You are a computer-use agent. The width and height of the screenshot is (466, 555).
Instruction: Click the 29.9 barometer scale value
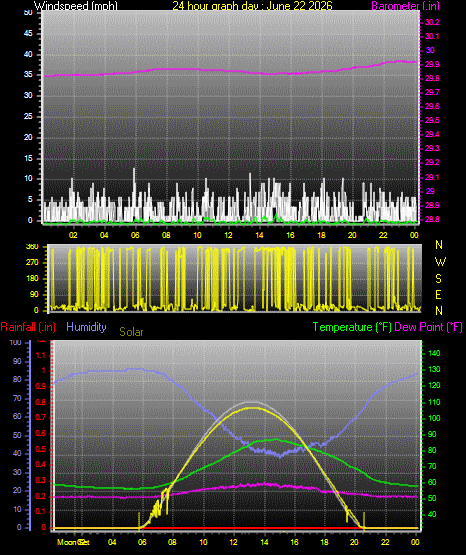432,64
